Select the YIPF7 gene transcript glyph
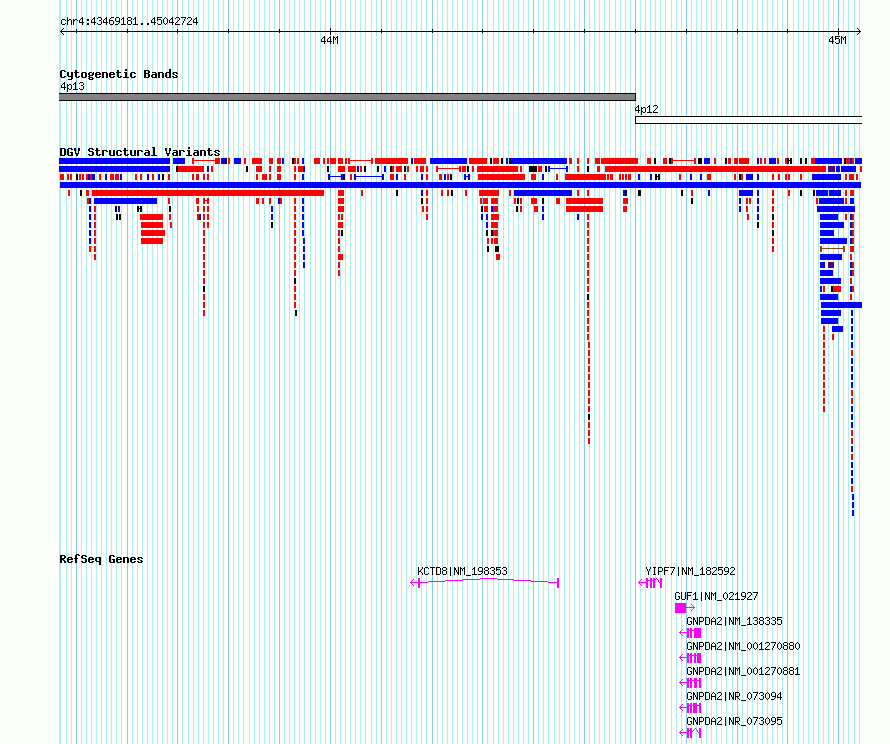The height and width of the screenshot is (744, 890). (x=650, y=583)
